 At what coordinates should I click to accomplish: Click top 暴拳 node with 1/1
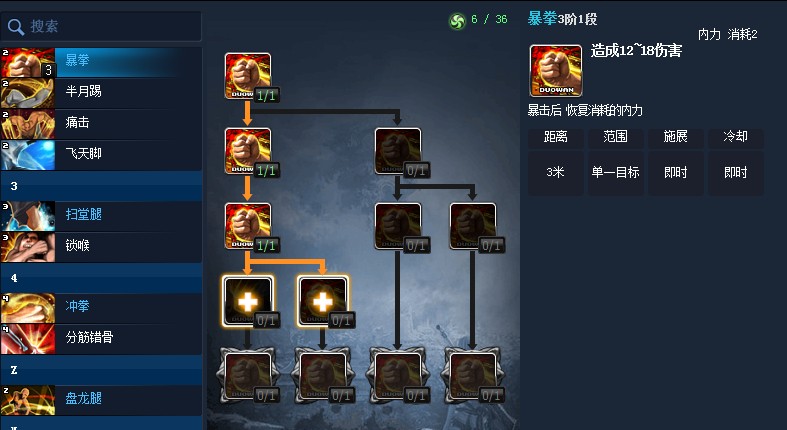[x=248, y=76]
